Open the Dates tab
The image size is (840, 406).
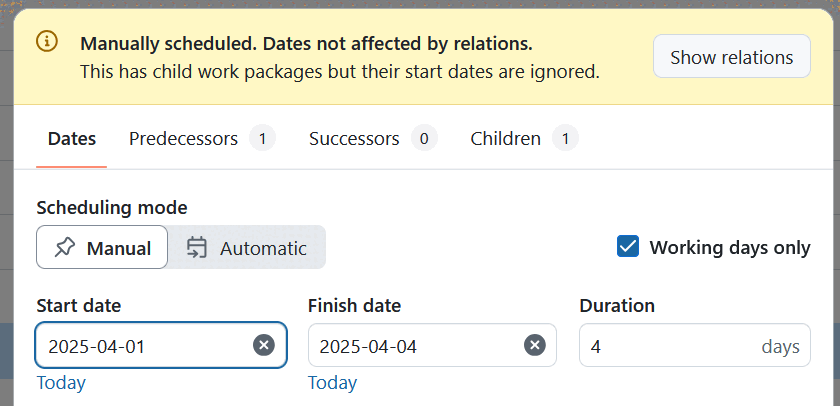[72, 139]
